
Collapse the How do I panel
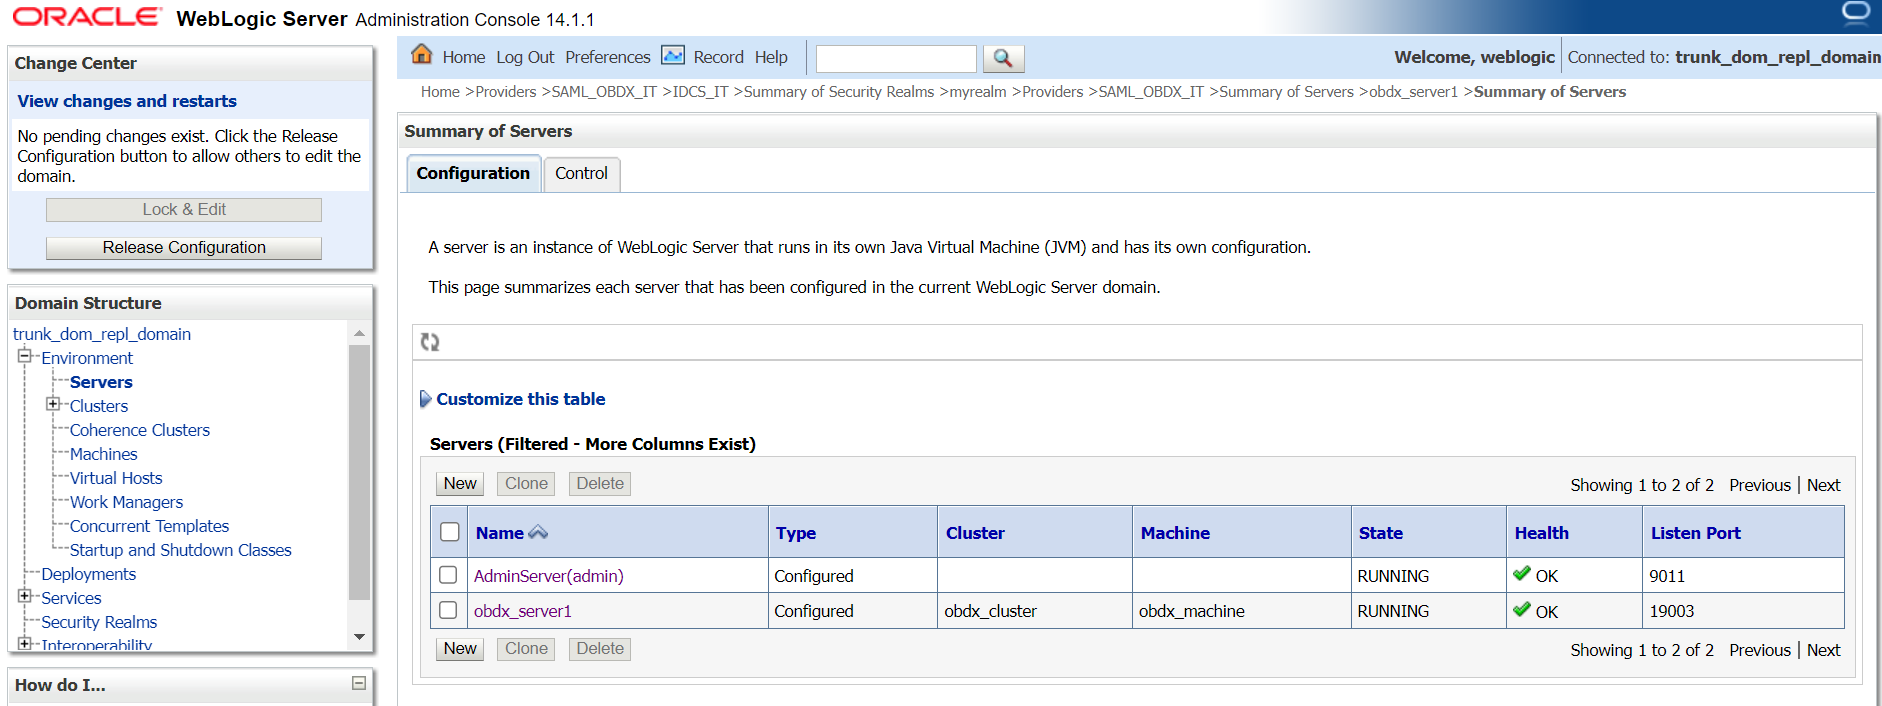(x=359, y=683)
